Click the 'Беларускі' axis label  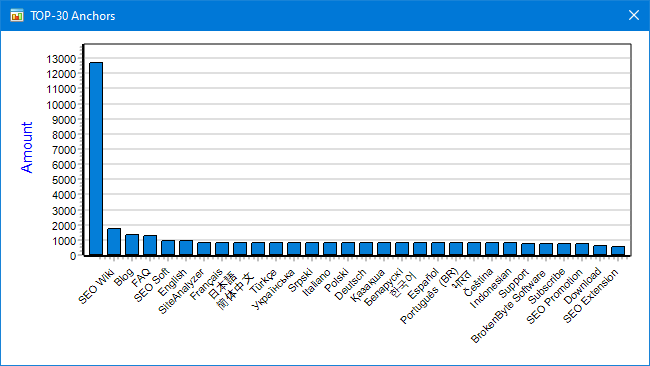(384, 287)
